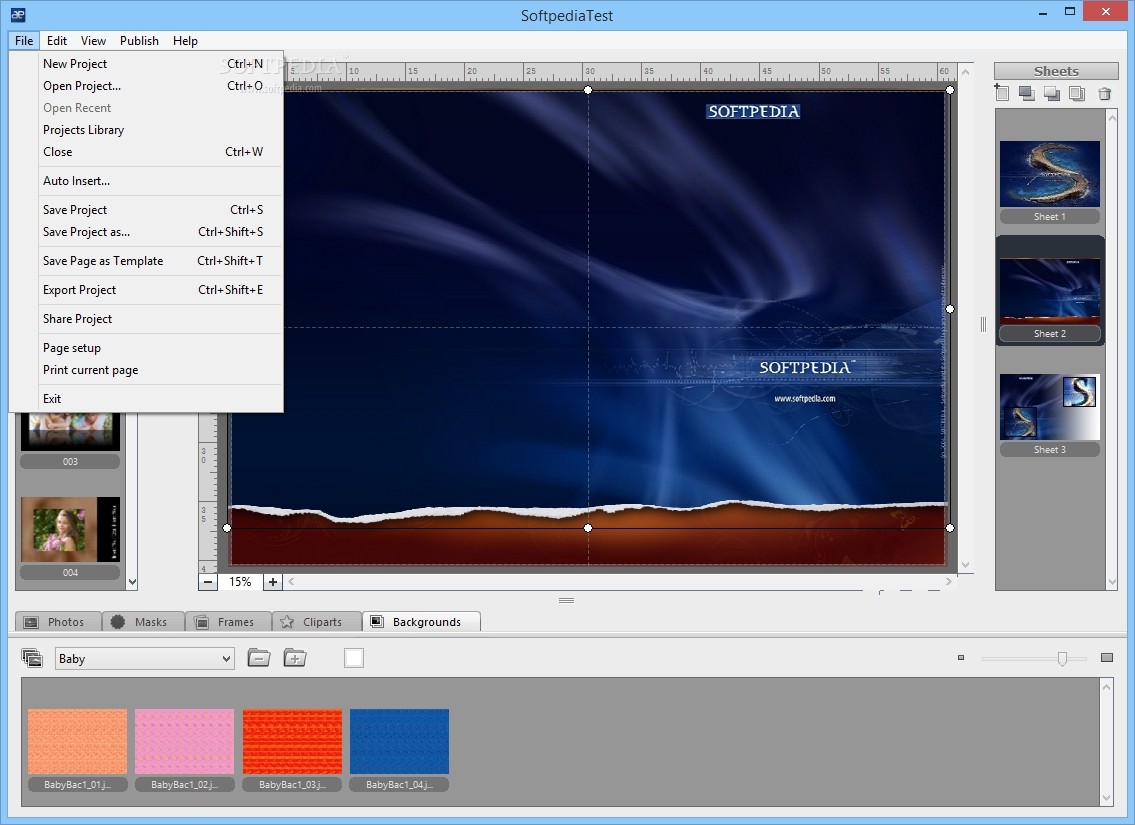
Task: Click the canvas horizontal scroll right arrow
Action: 948,581
